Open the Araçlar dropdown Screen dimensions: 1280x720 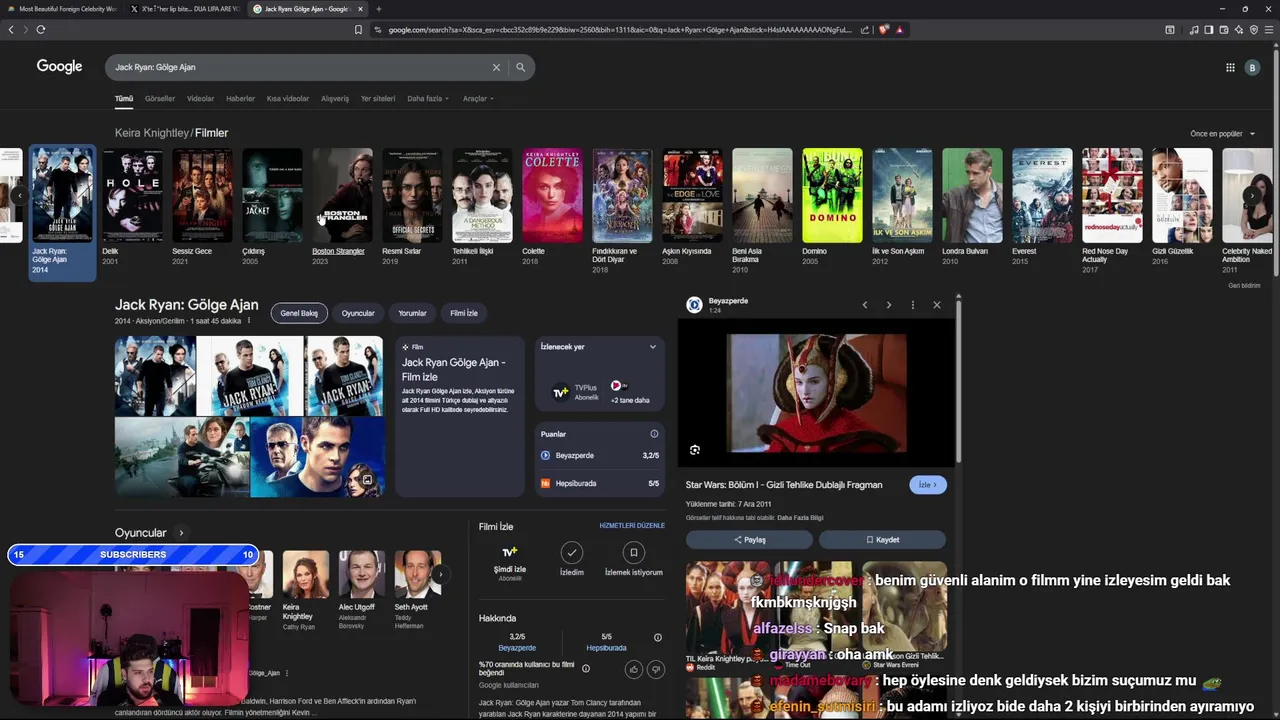tap(478, 99)
